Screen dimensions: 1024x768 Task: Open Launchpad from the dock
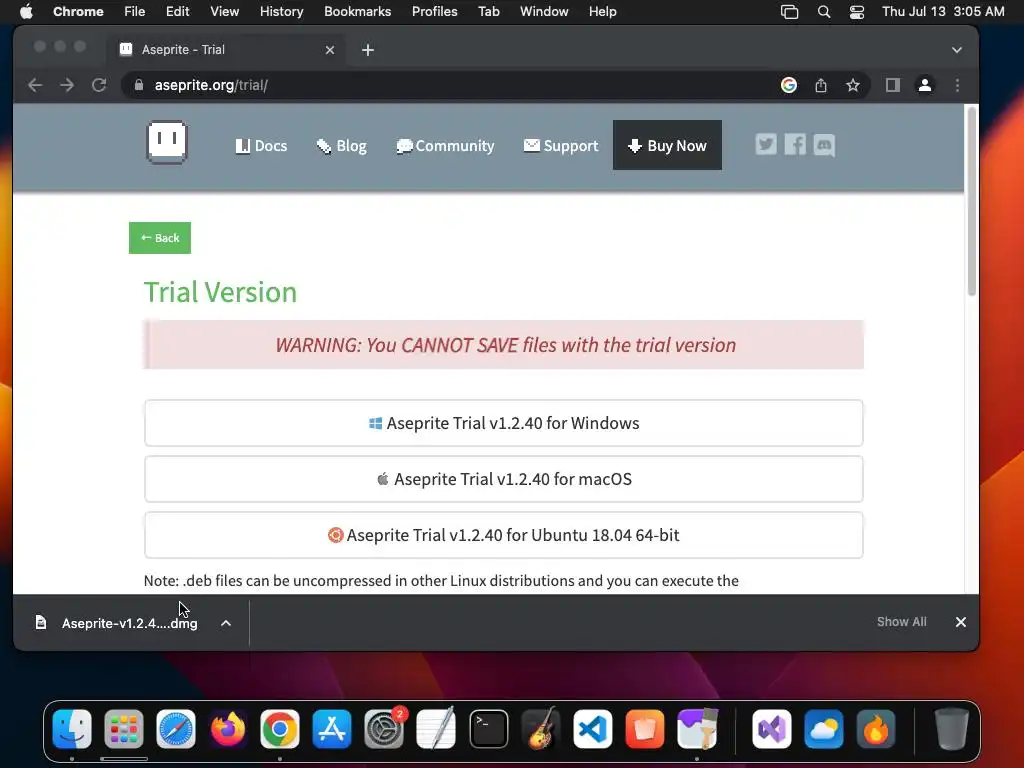123,728
